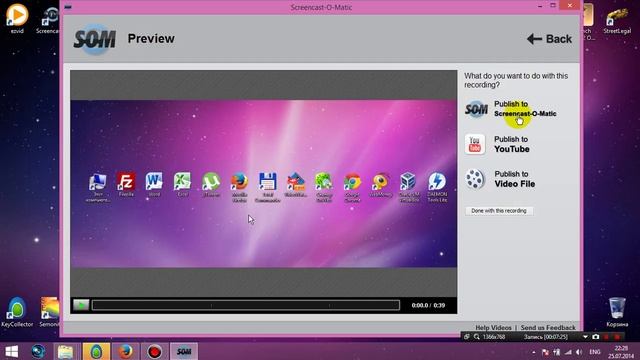Open the Recycle Bin (Корзина) desktop icon
640x360 pixels.
click(x=617, y=312)
